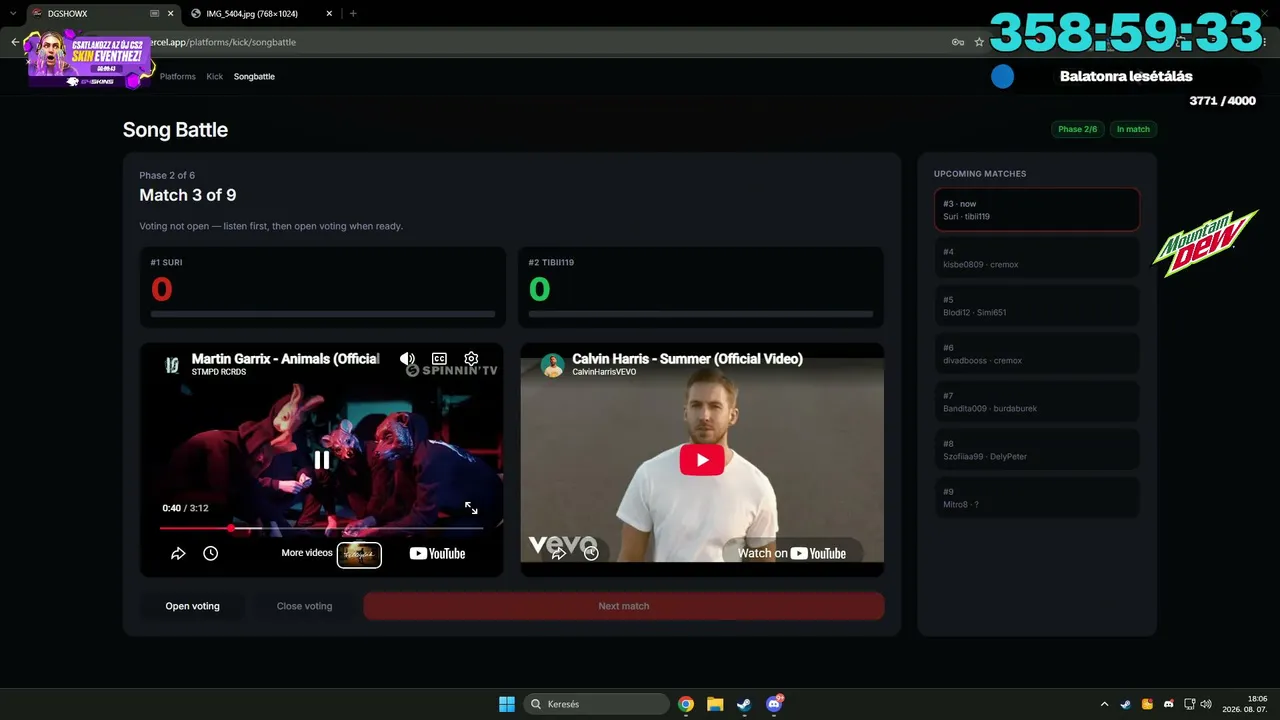Open the Windows Start menu

point(507,704)
